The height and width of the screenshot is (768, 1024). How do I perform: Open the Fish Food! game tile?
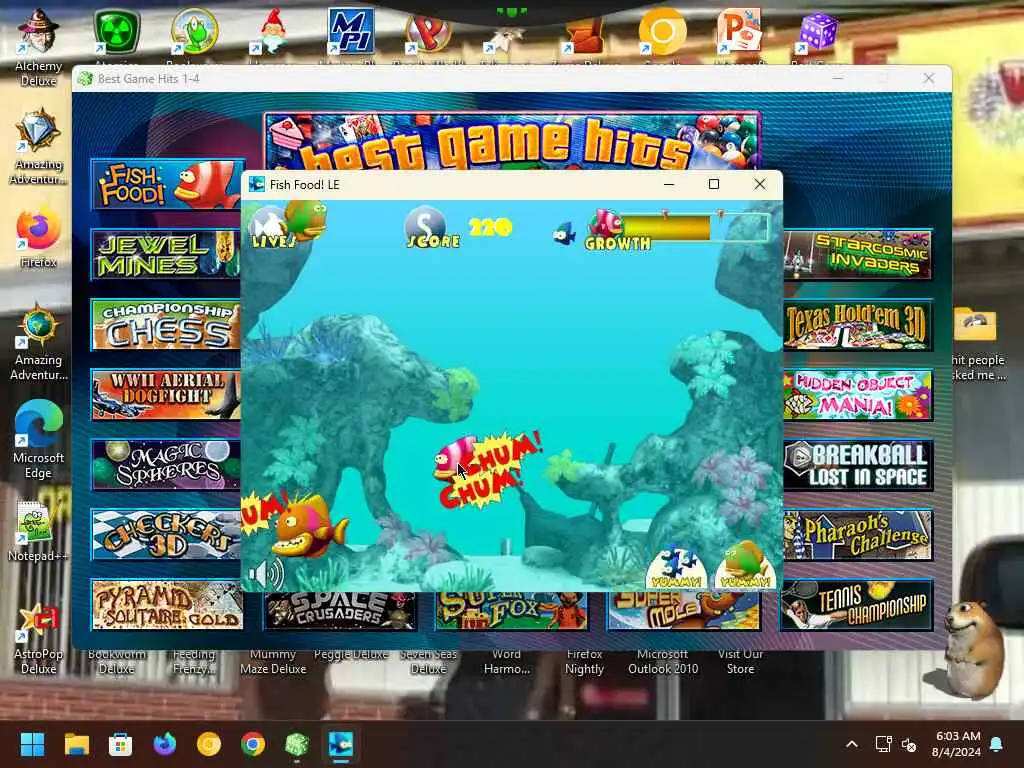167,185
